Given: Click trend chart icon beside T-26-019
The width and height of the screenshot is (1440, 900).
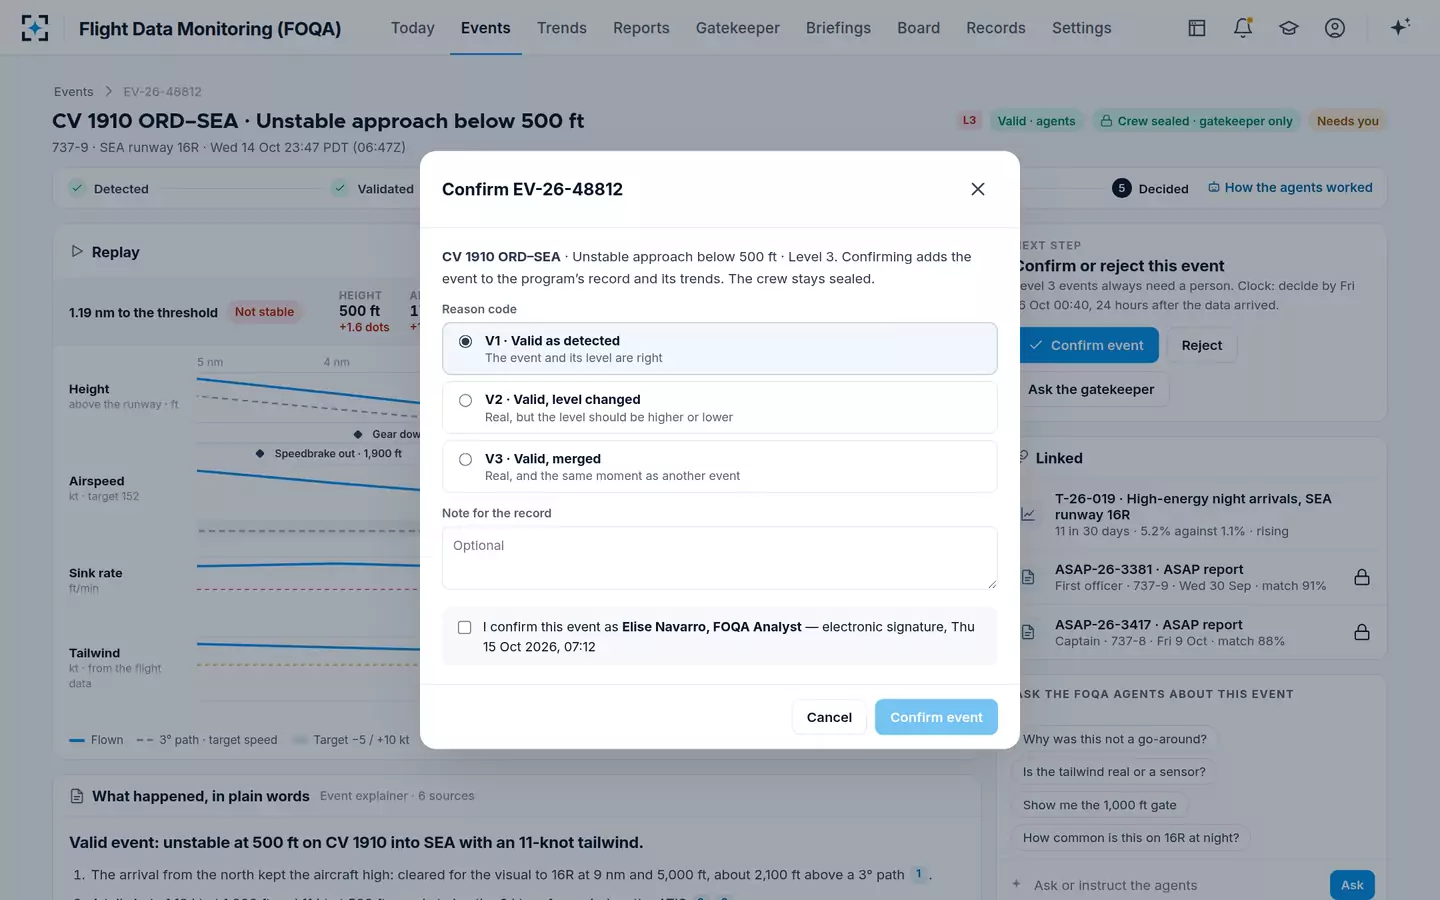Looking at the screenshot, I should [1028, 514].
